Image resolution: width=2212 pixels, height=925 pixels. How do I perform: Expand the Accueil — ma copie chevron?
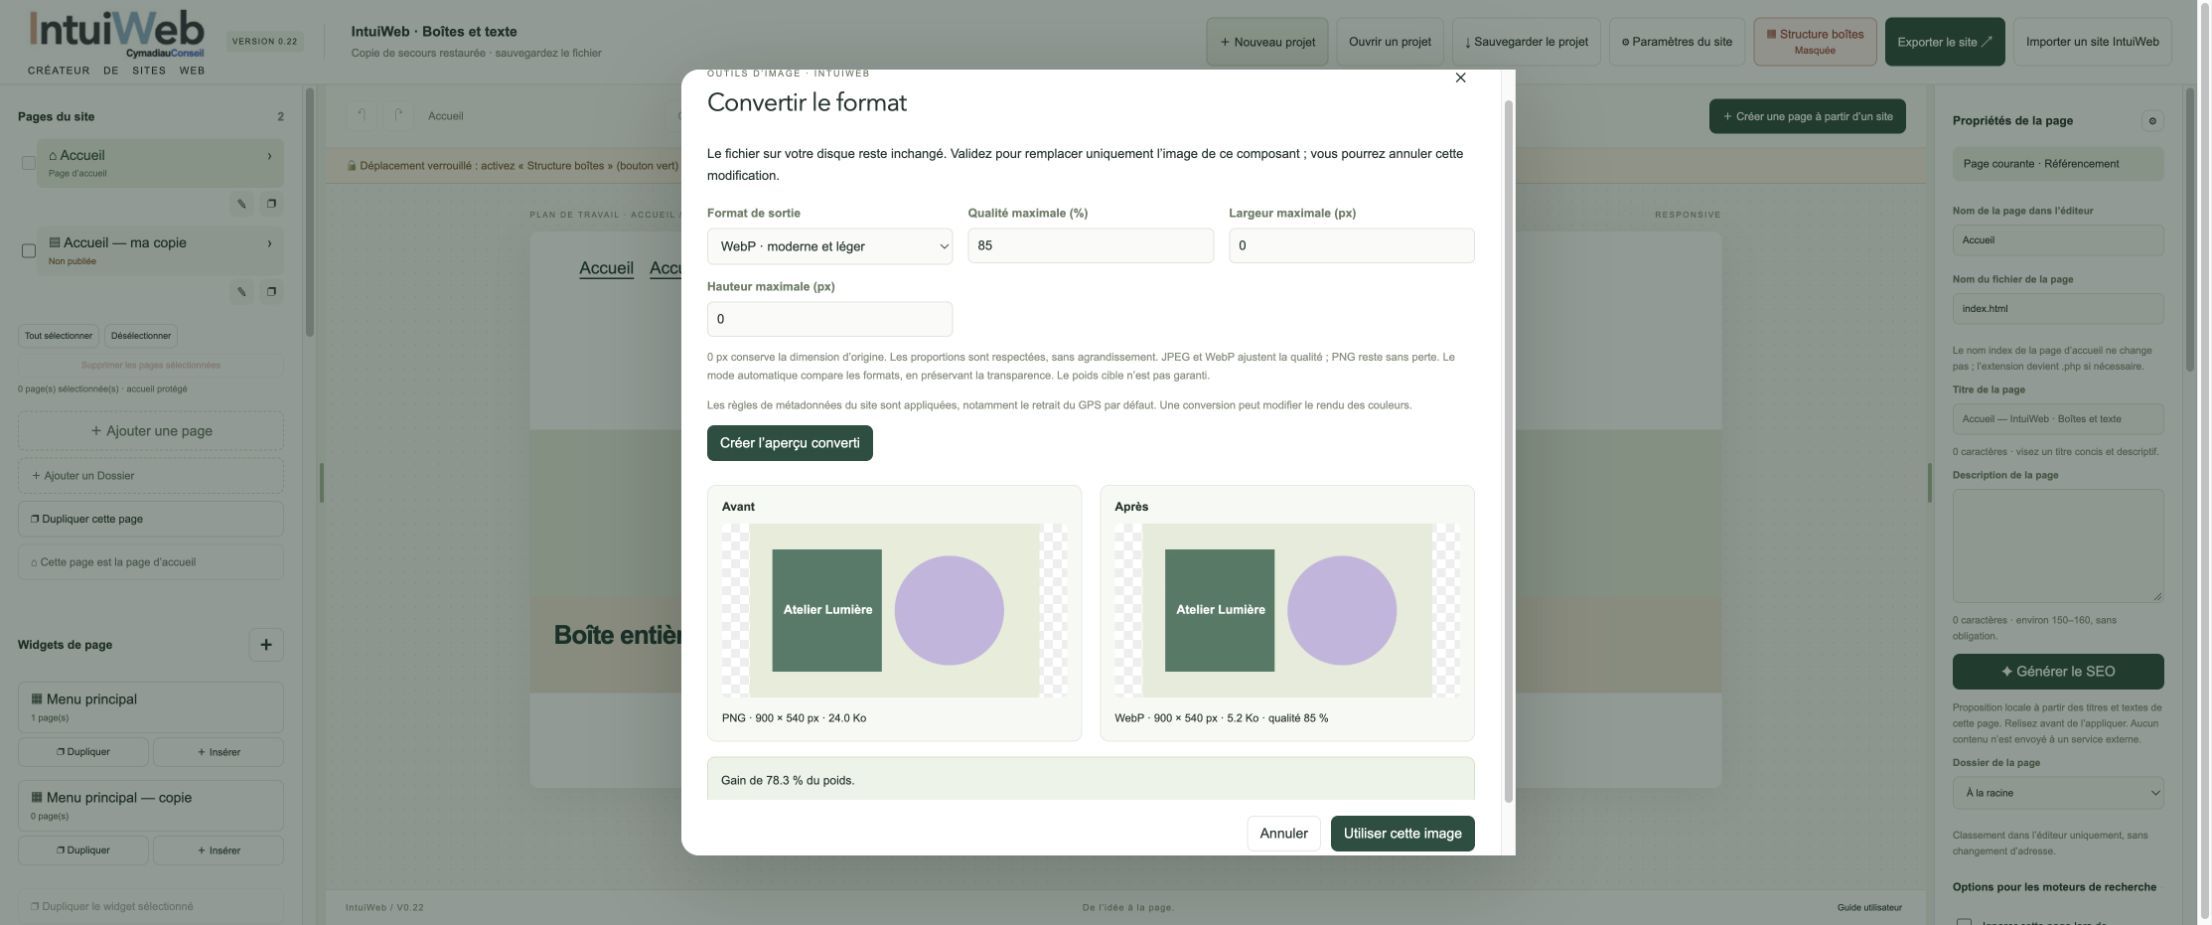[x=269, y=244]
